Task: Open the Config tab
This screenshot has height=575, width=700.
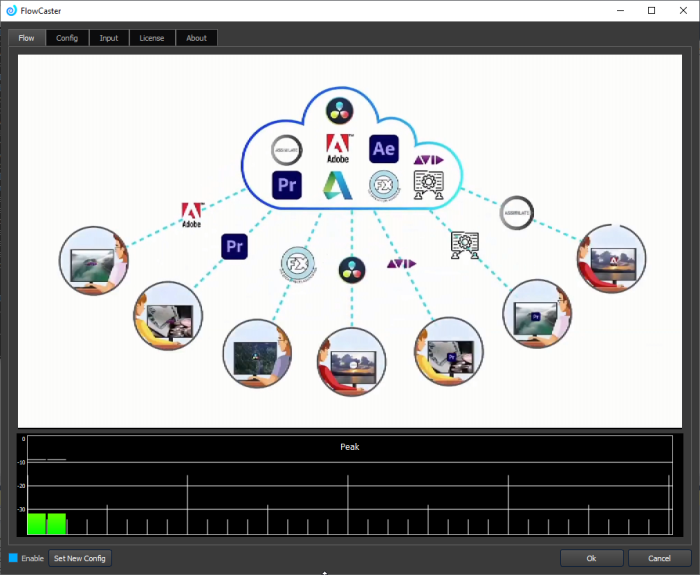Action: click(x=67, y=38)
